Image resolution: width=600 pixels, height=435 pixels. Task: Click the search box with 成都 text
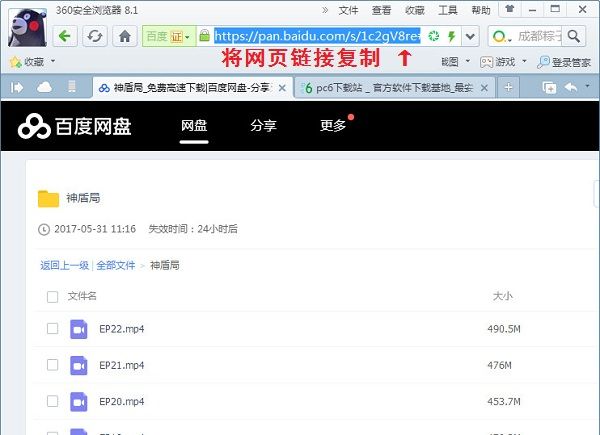coord(539,36)
